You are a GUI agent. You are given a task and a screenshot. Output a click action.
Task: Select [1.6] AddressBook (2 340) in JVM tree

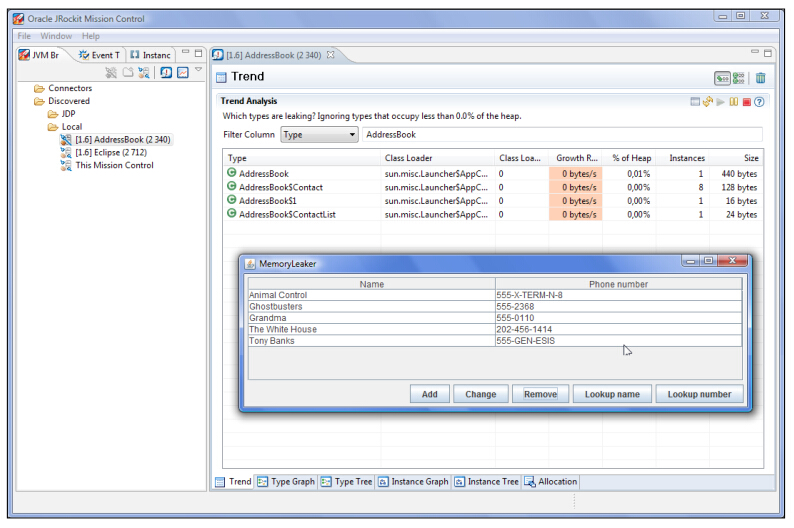pyautogui.click(x=116, y=139)
